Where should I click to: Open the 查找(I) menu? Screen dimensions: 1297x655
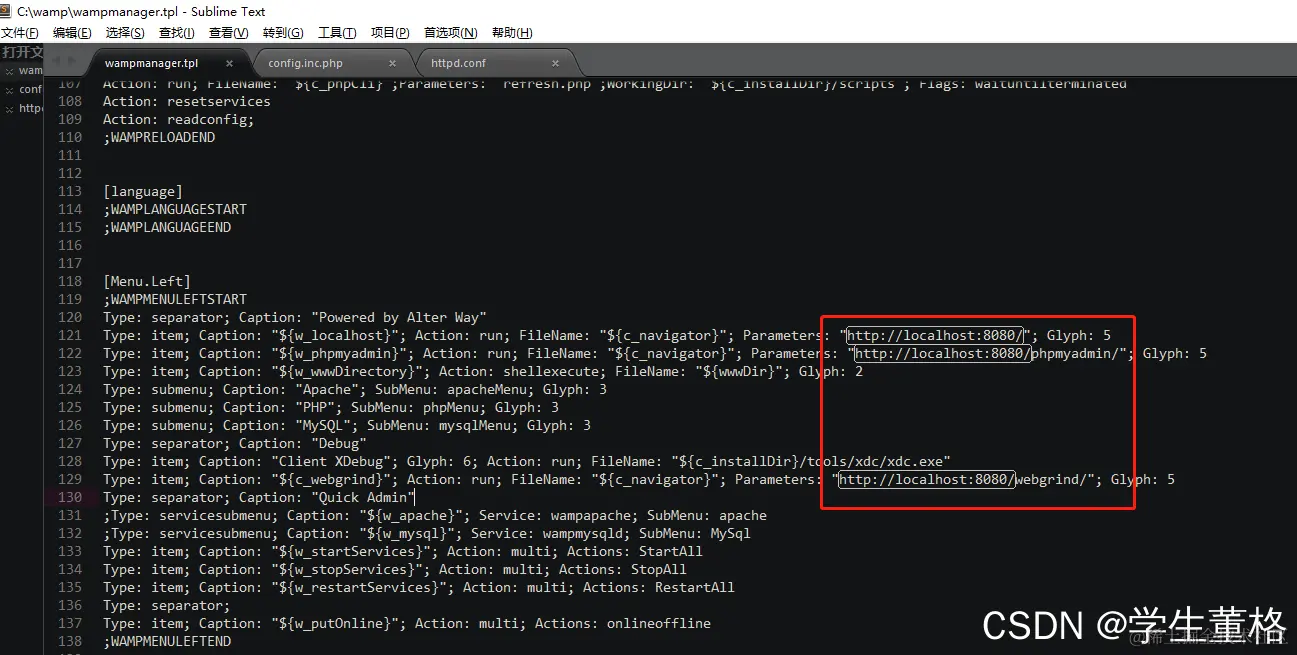point(177,33)
